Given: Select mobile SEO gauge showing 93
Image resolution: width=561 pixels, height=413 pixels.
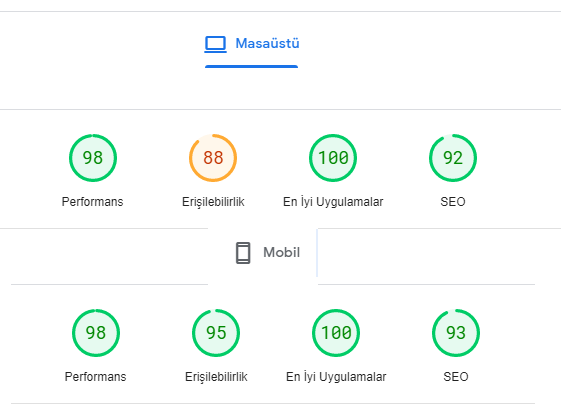Looking at the screenshot, I should [456, 333].
